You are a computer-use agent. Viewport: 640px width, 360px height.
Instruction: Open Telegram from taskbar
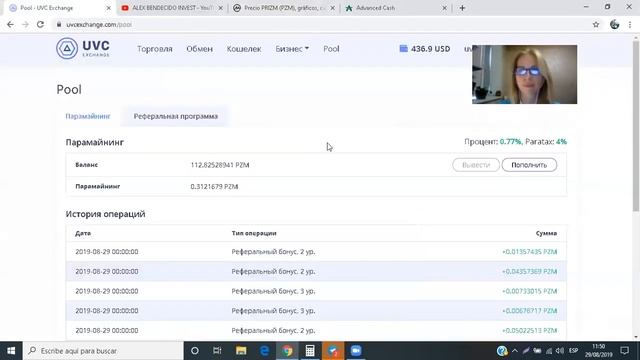[333, 351]
